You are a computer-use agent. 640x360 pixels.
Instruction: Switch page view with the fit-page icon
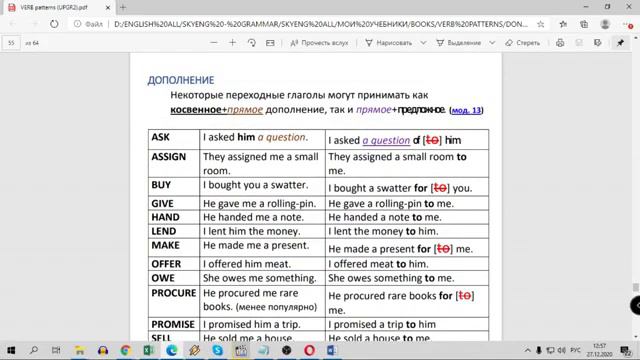click(x=270, y=43)
